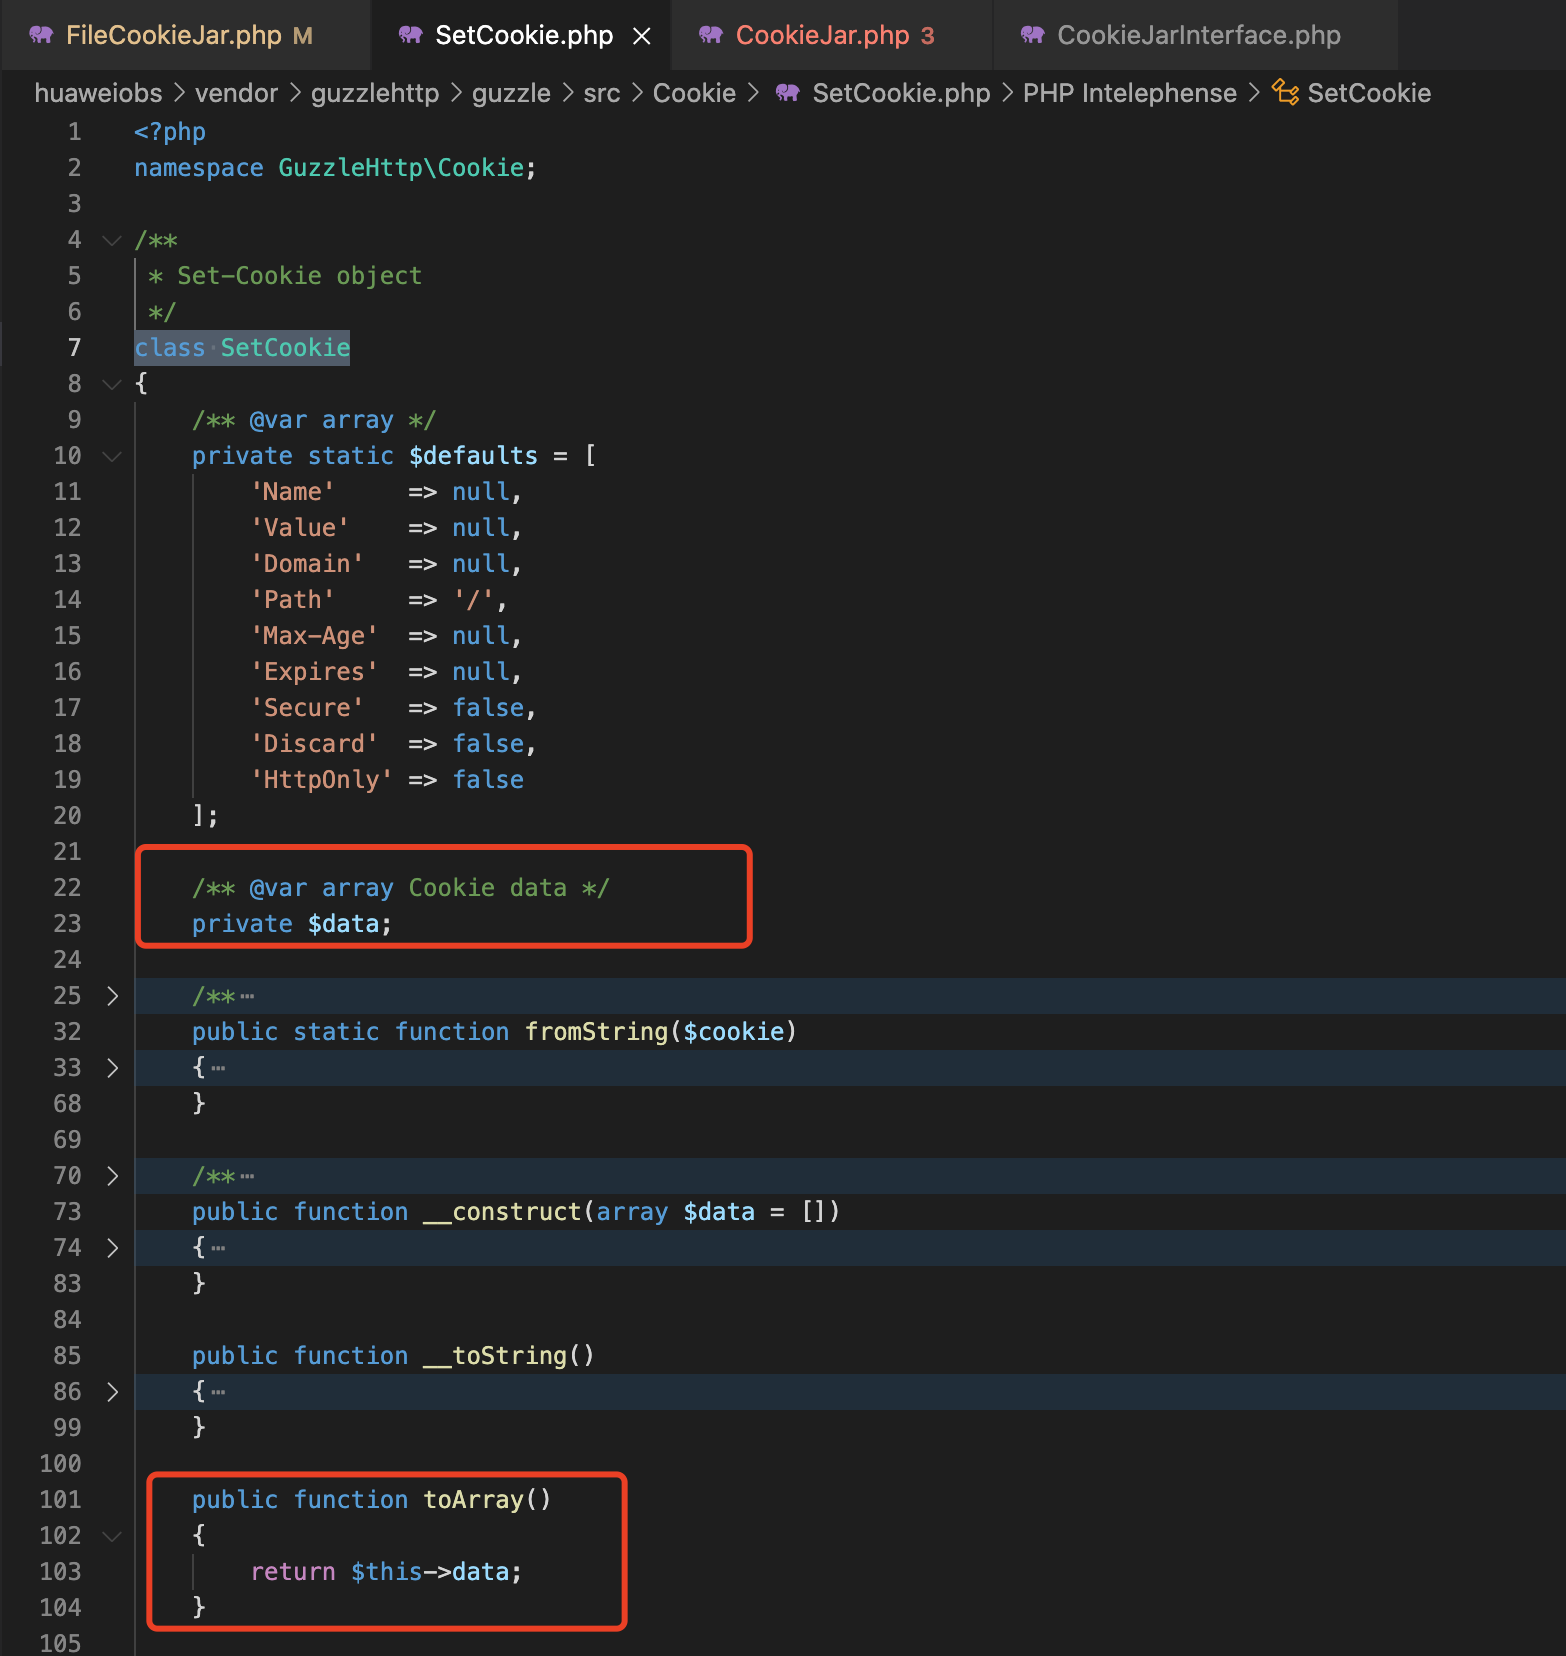Collapse the toArray function at line 102
The height and width of the screenshot is (1656, 1566).
112,1536
